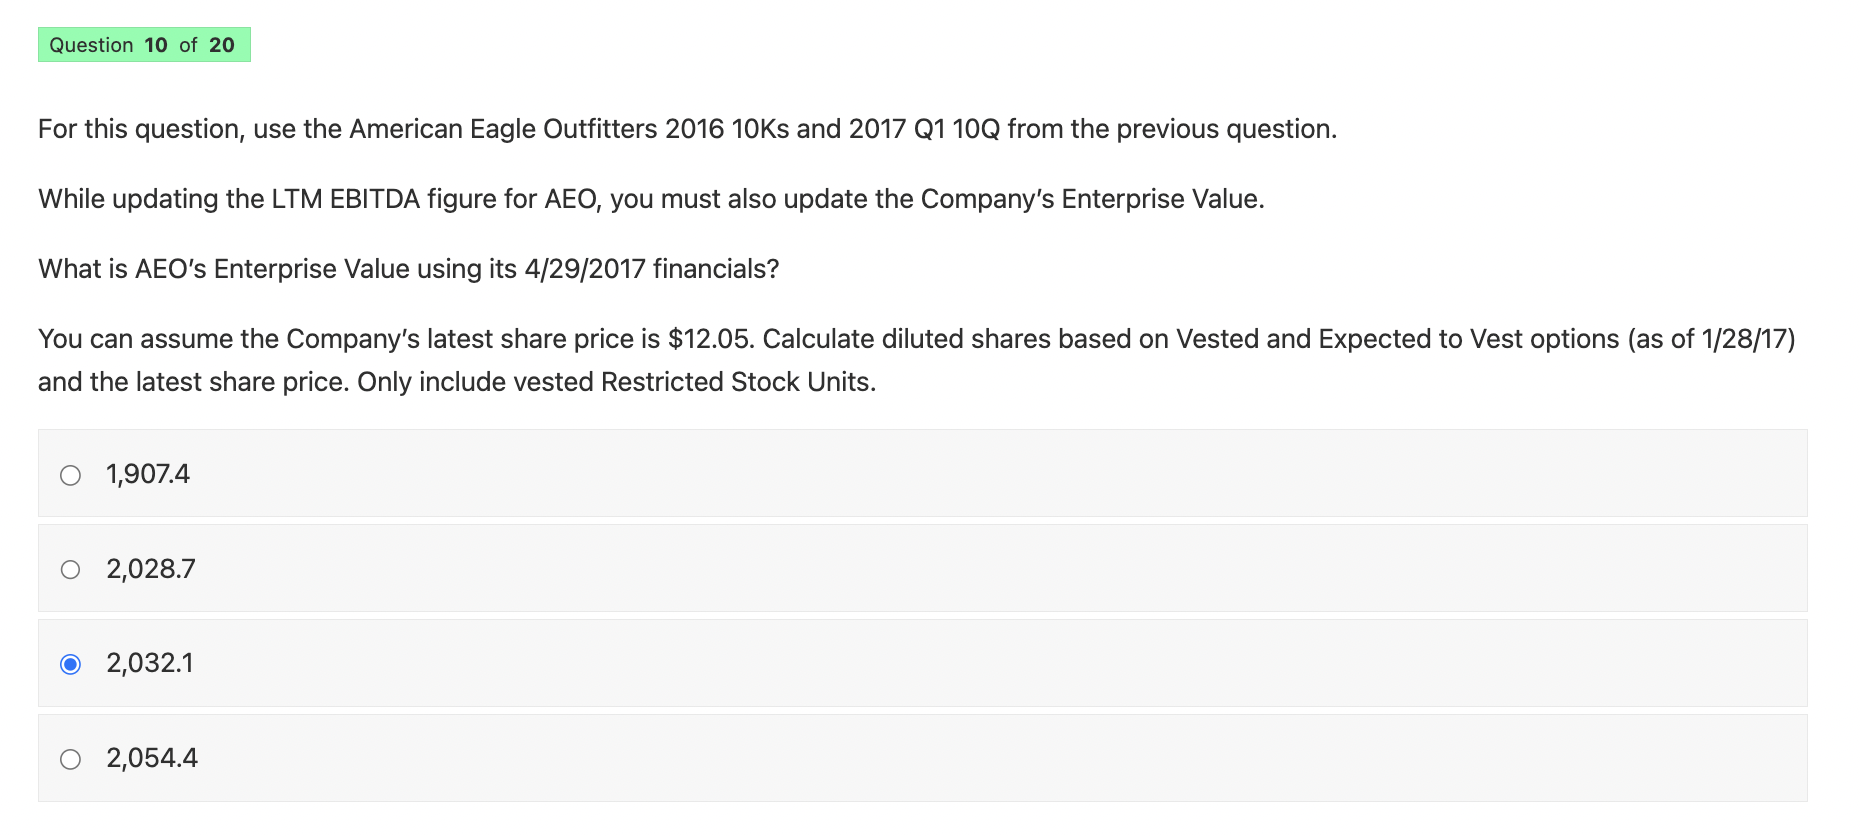Click the $12.05 share price text
Screen dimensions: 1860x836
coord(709,339)
